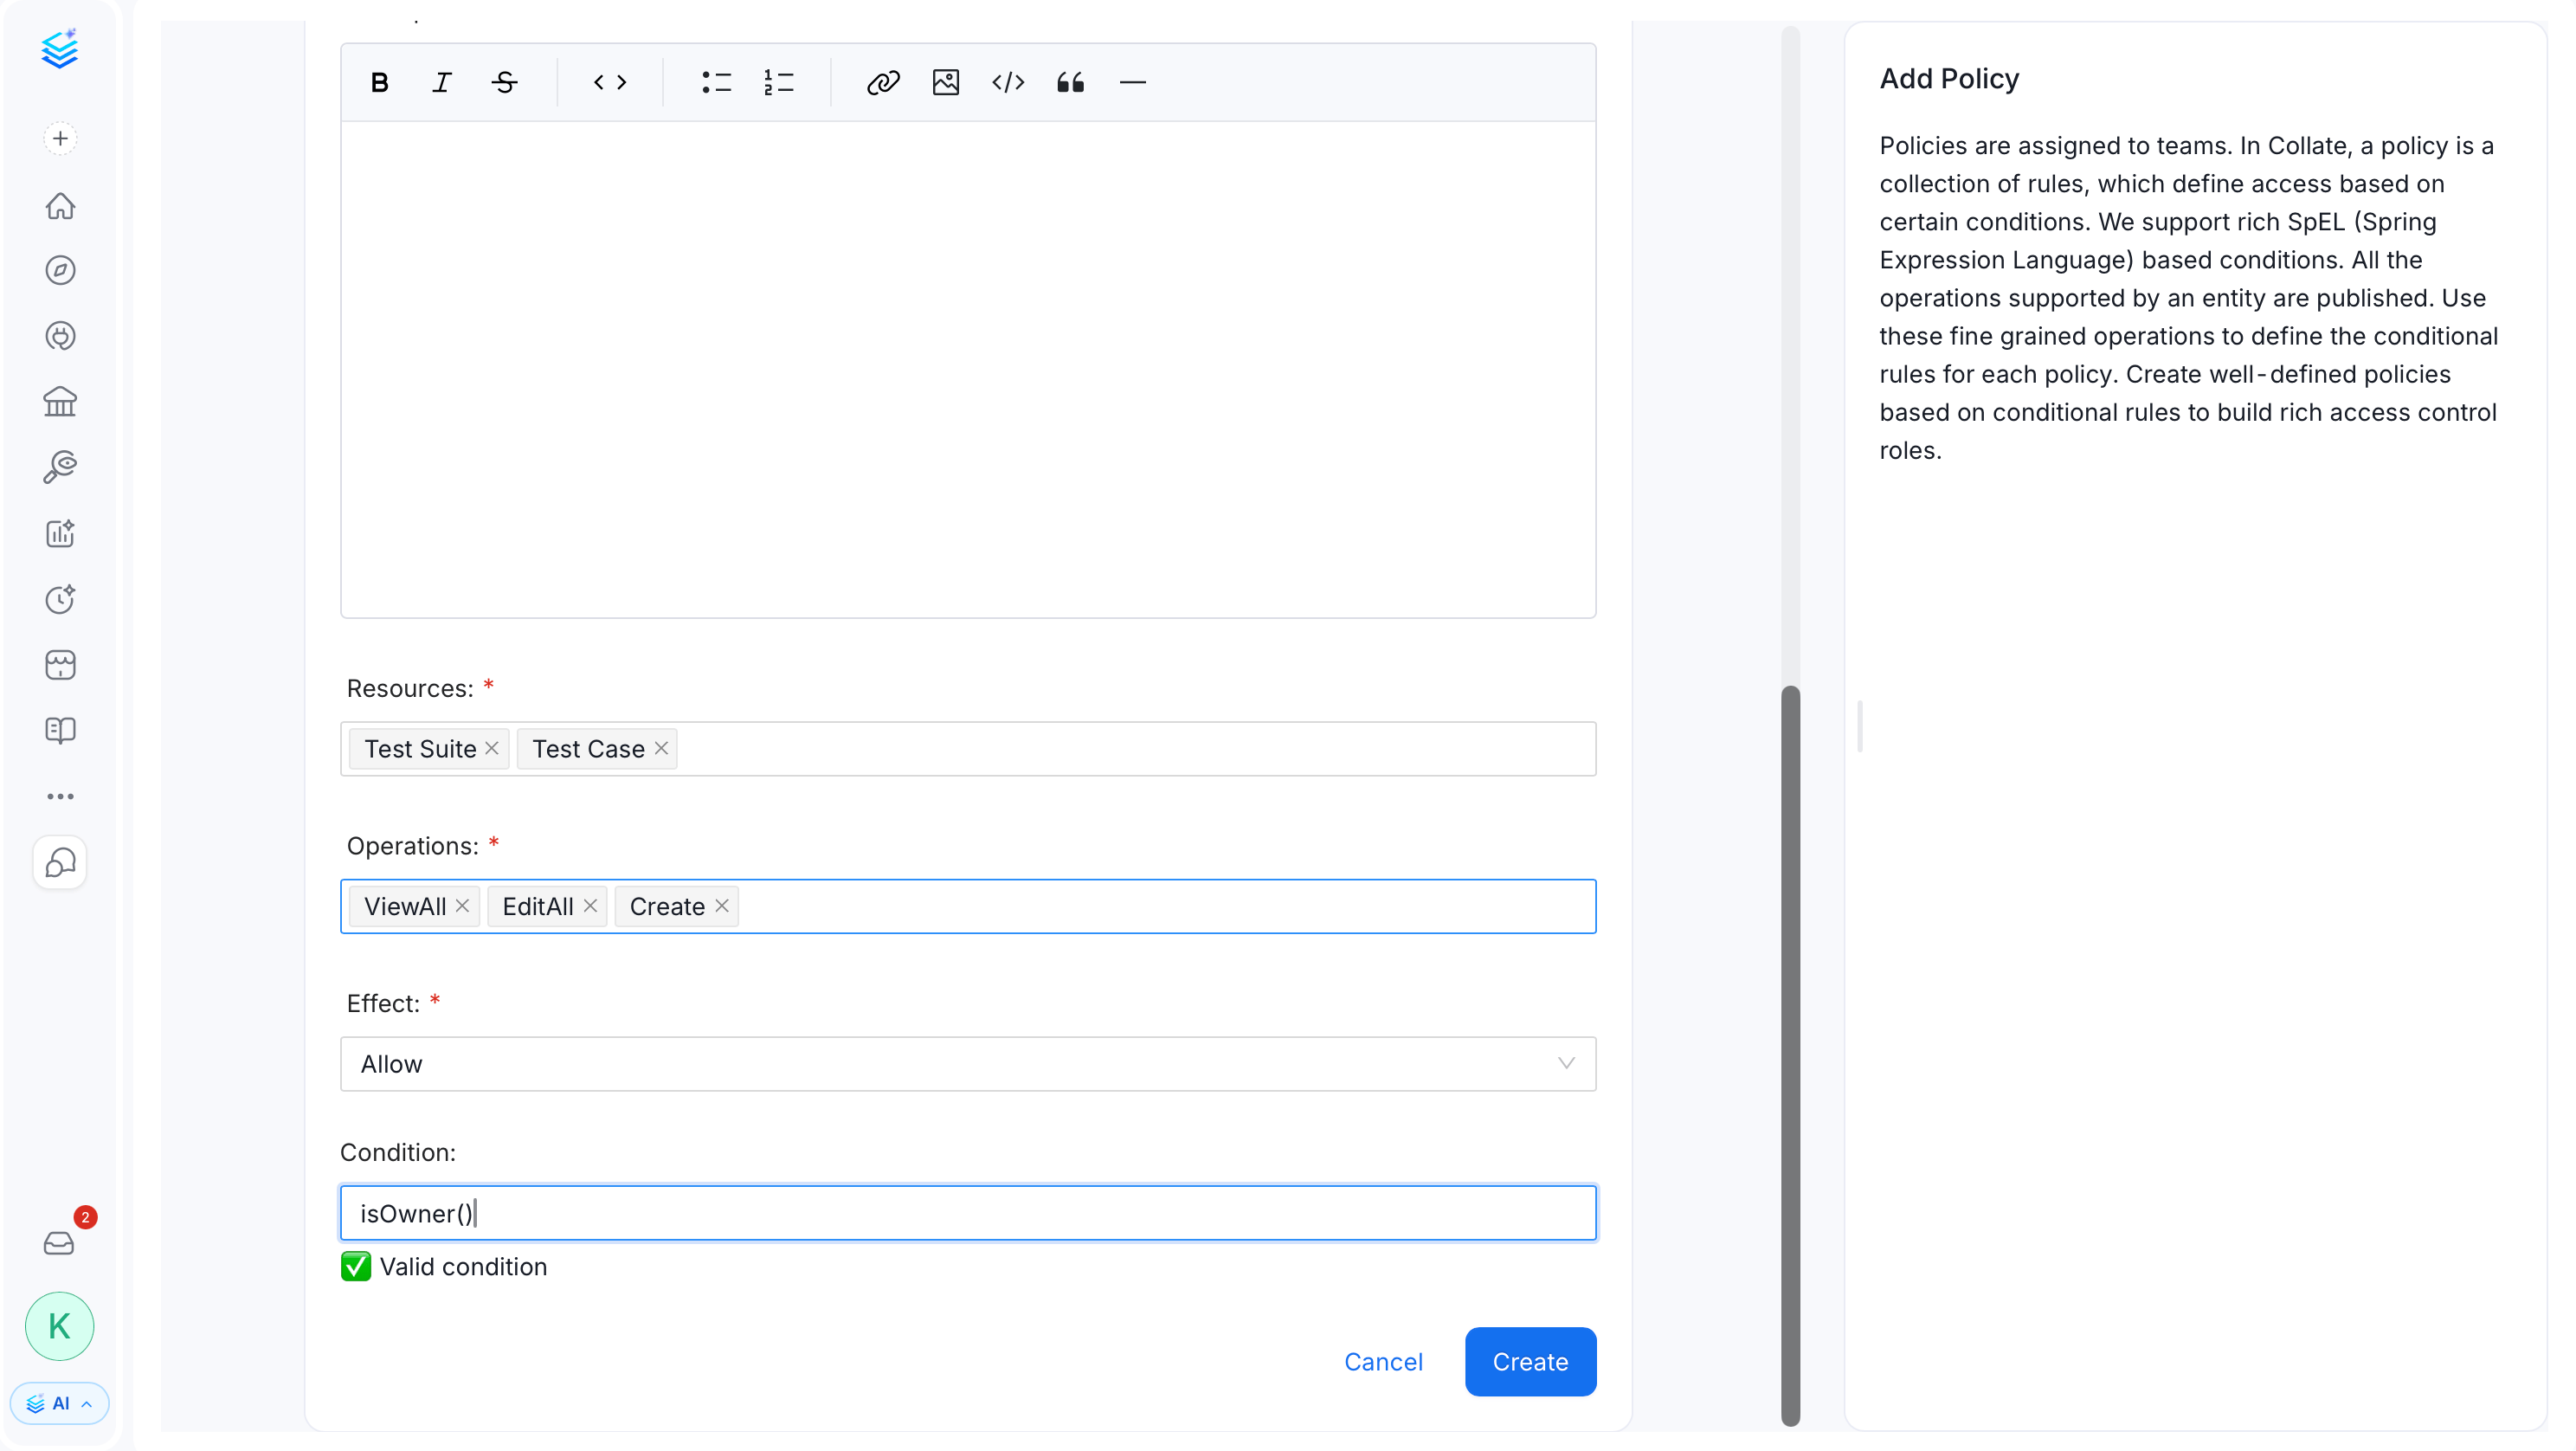Click the form vertical scrollbar thumb
The height and width of the screenshot is (1451, 2576).
pos(1791,1055)
